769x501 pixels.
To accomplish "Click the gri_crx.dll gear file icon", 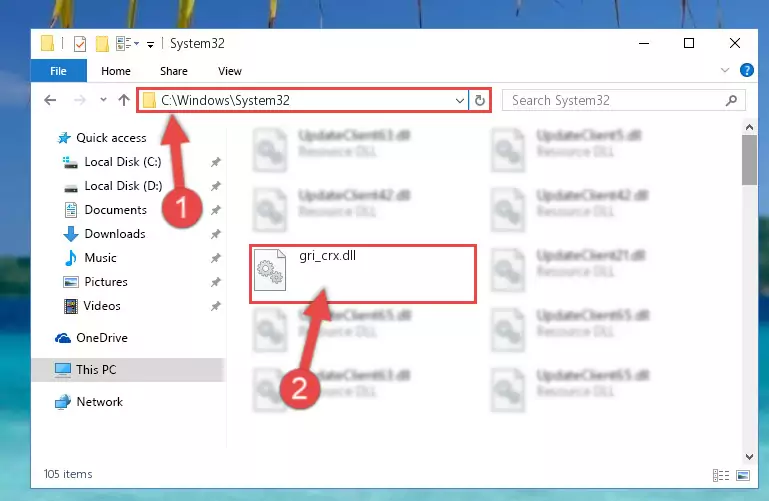I will 270,270.
